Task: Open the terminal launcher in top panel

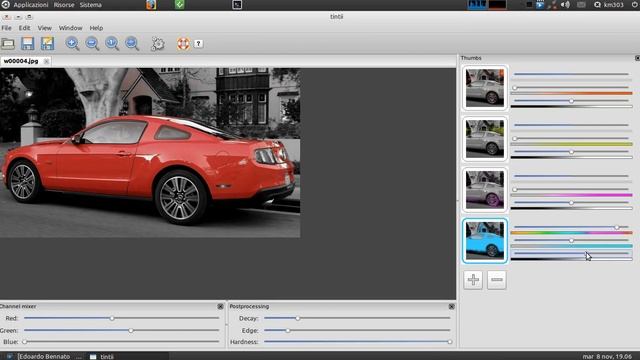Action: [x=237, y=4]
